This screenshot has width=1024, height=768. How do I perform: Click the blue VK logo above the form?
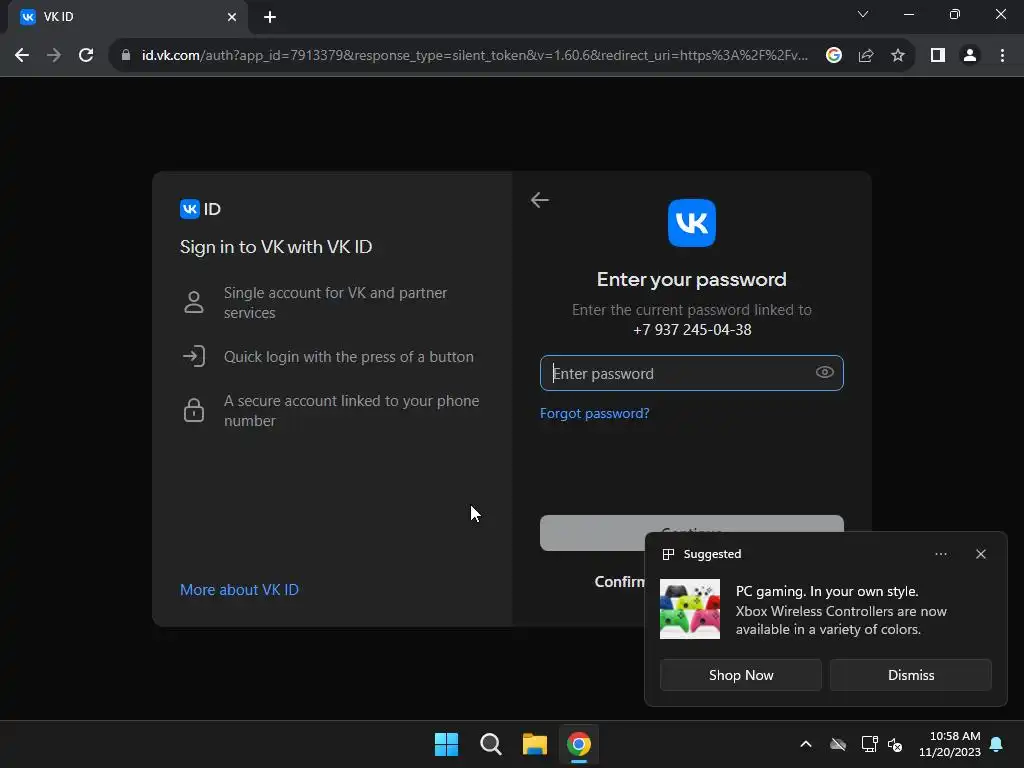tap(692, 223)
